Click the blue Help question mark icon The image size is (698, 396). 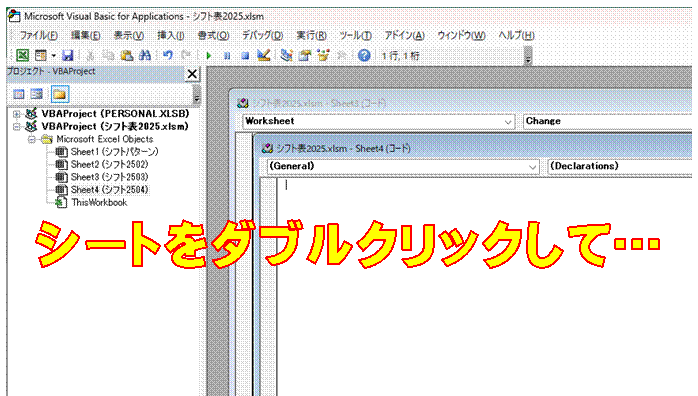(364, 56)
